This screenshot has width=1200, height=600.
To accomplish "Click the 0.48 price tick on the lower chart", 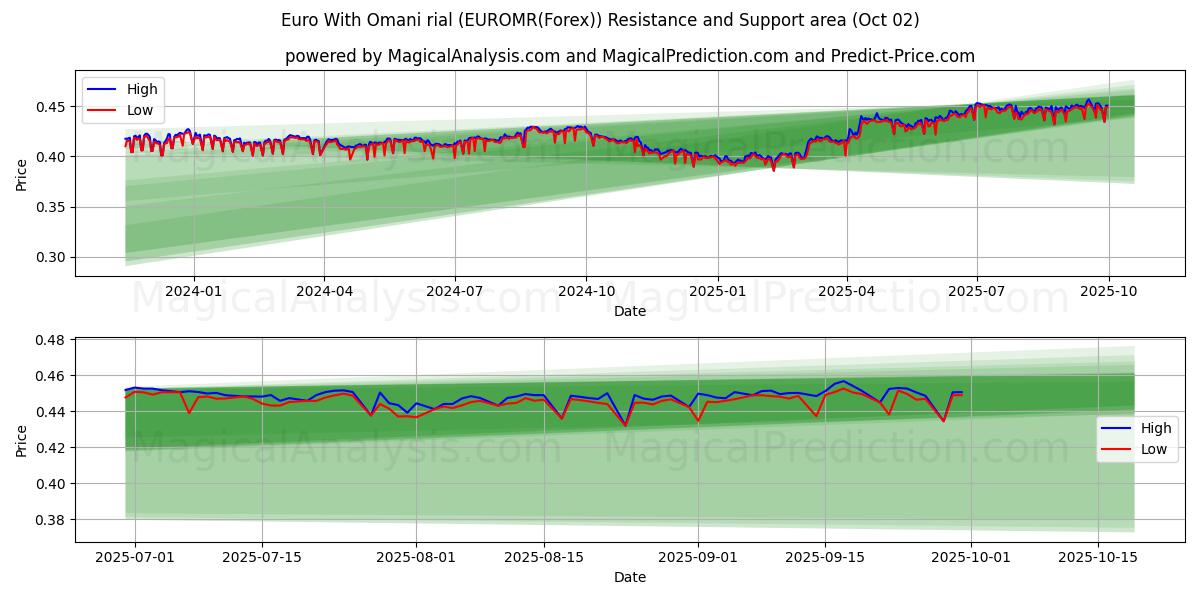I will coord(51,340).
